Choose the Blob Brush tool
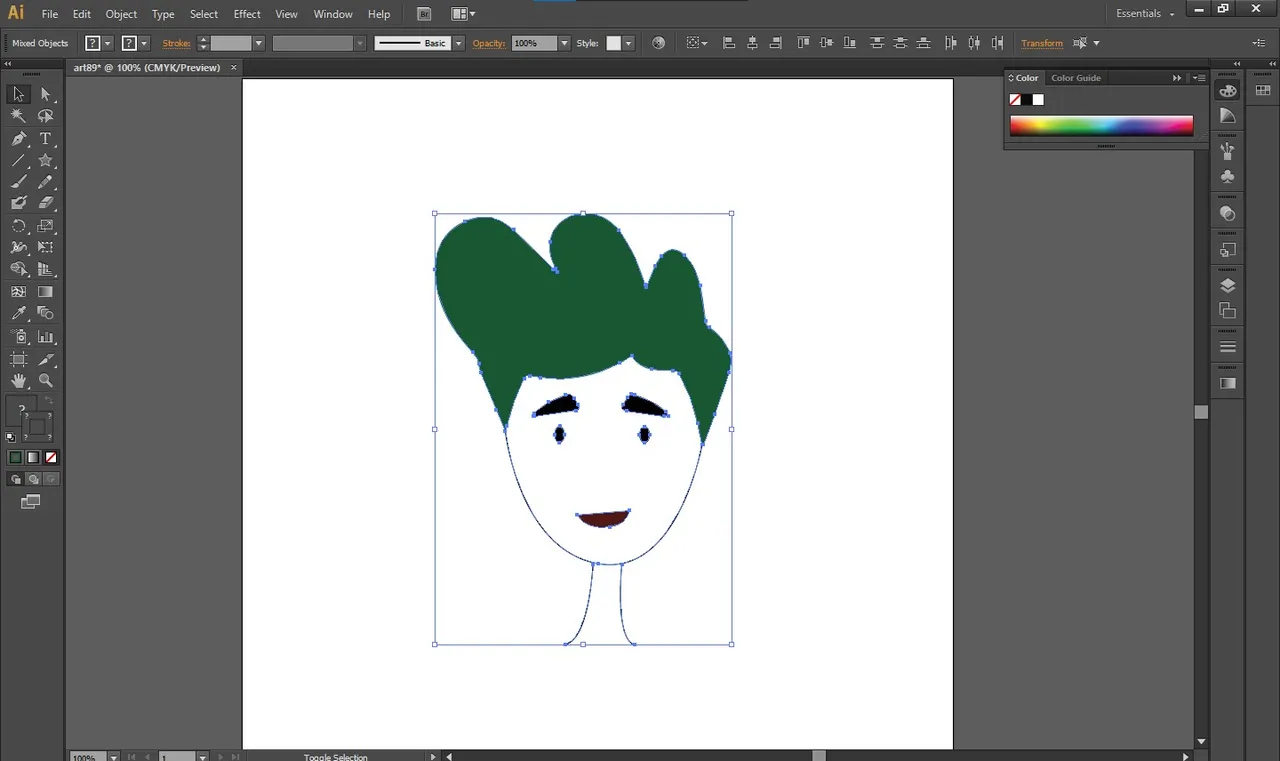 click(18, 203)
